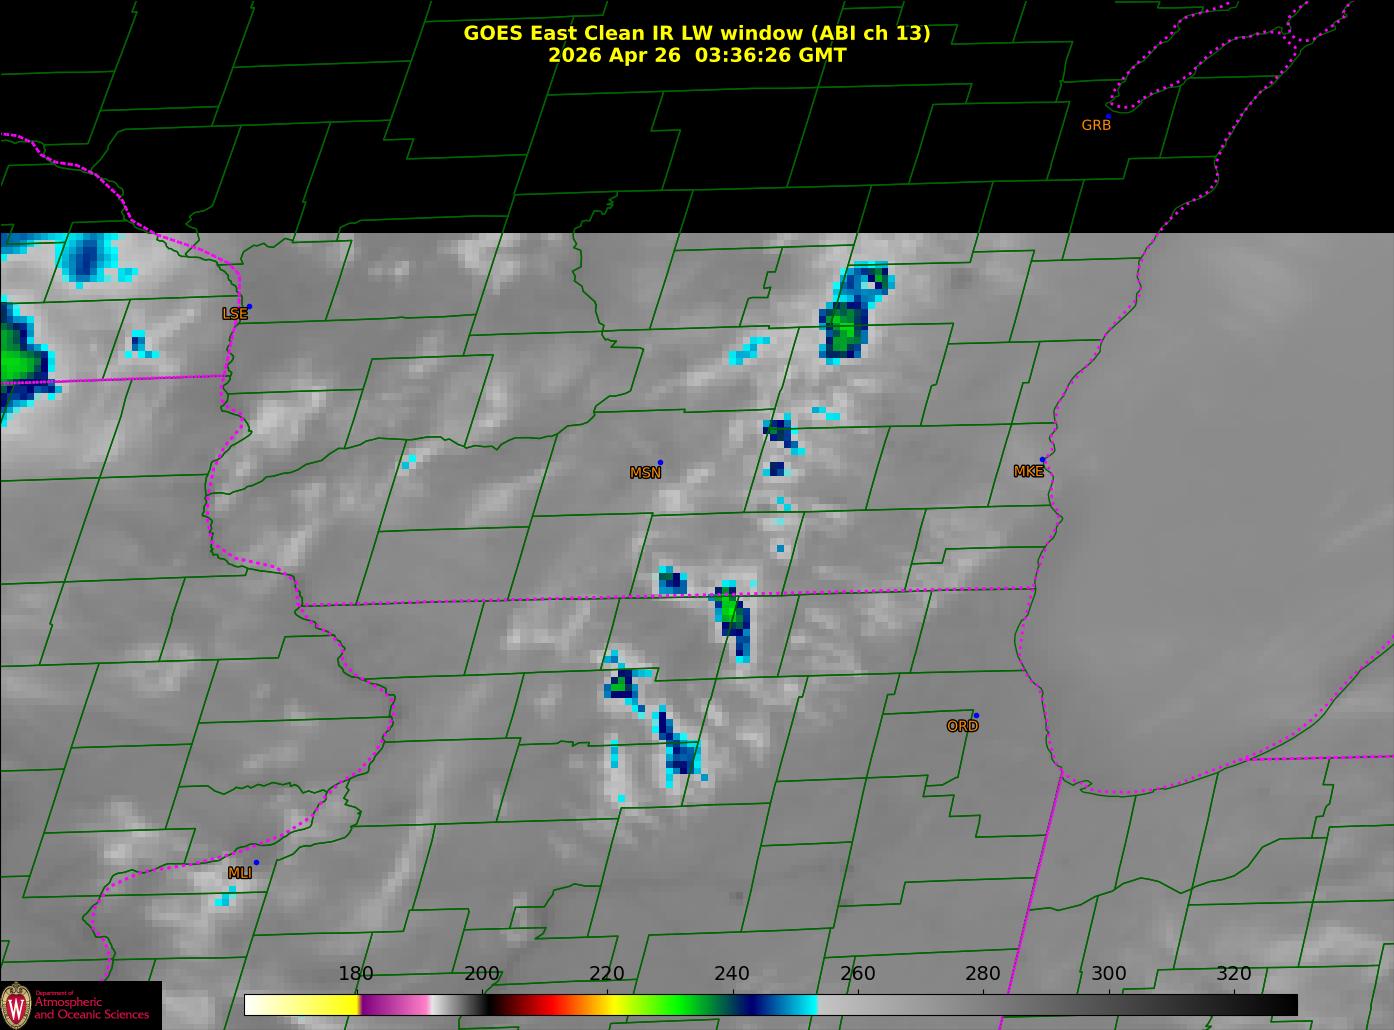Click the 300 label on the color bar
1394x1030 pixels.
(1108, 974)
